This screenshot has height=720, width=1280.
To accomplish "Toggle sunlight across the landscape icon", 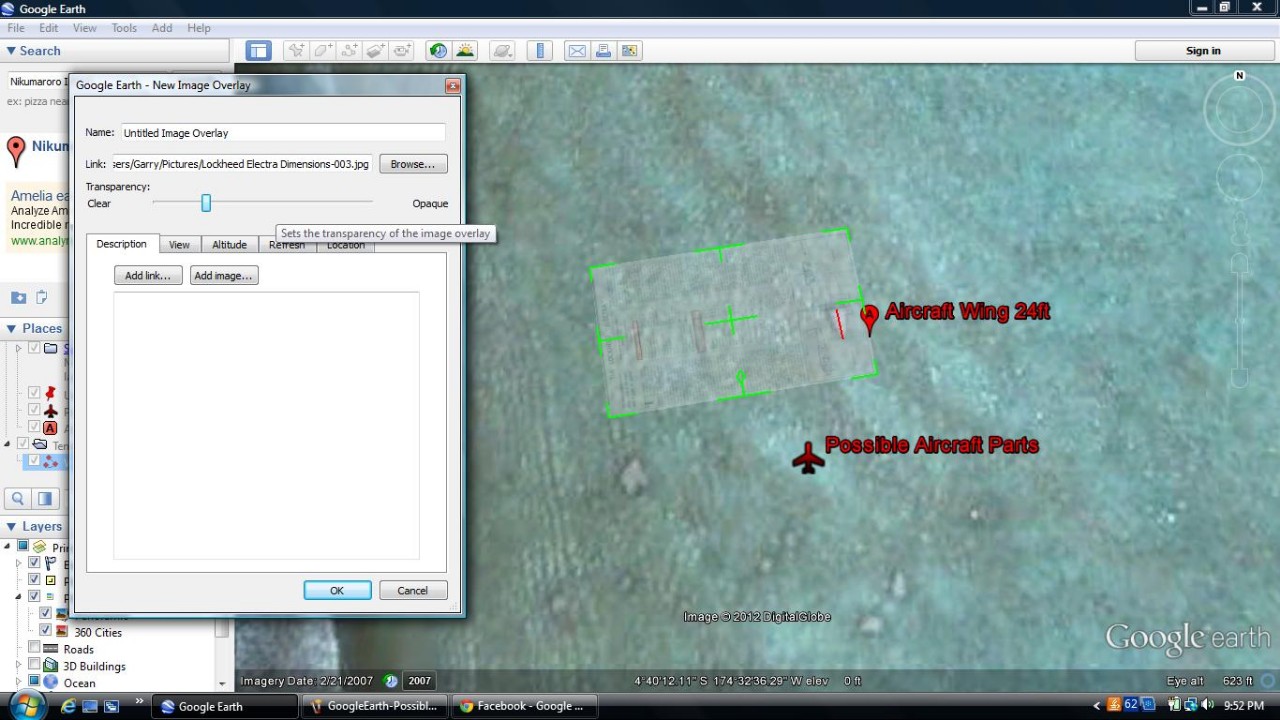I will coord(465,51).
